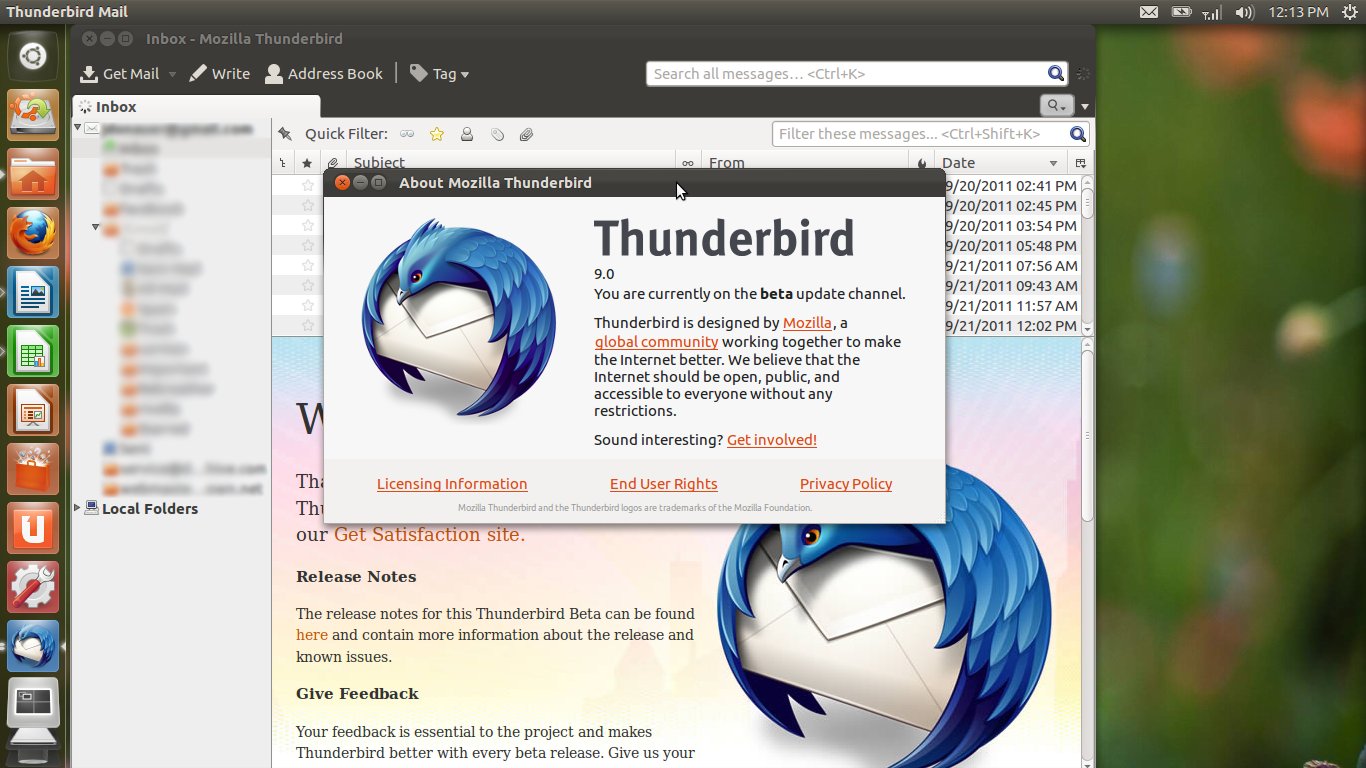This screenshot has height=768, width=1366.
Task: Toggle the Starred quick filter
Action: point(437,134)
